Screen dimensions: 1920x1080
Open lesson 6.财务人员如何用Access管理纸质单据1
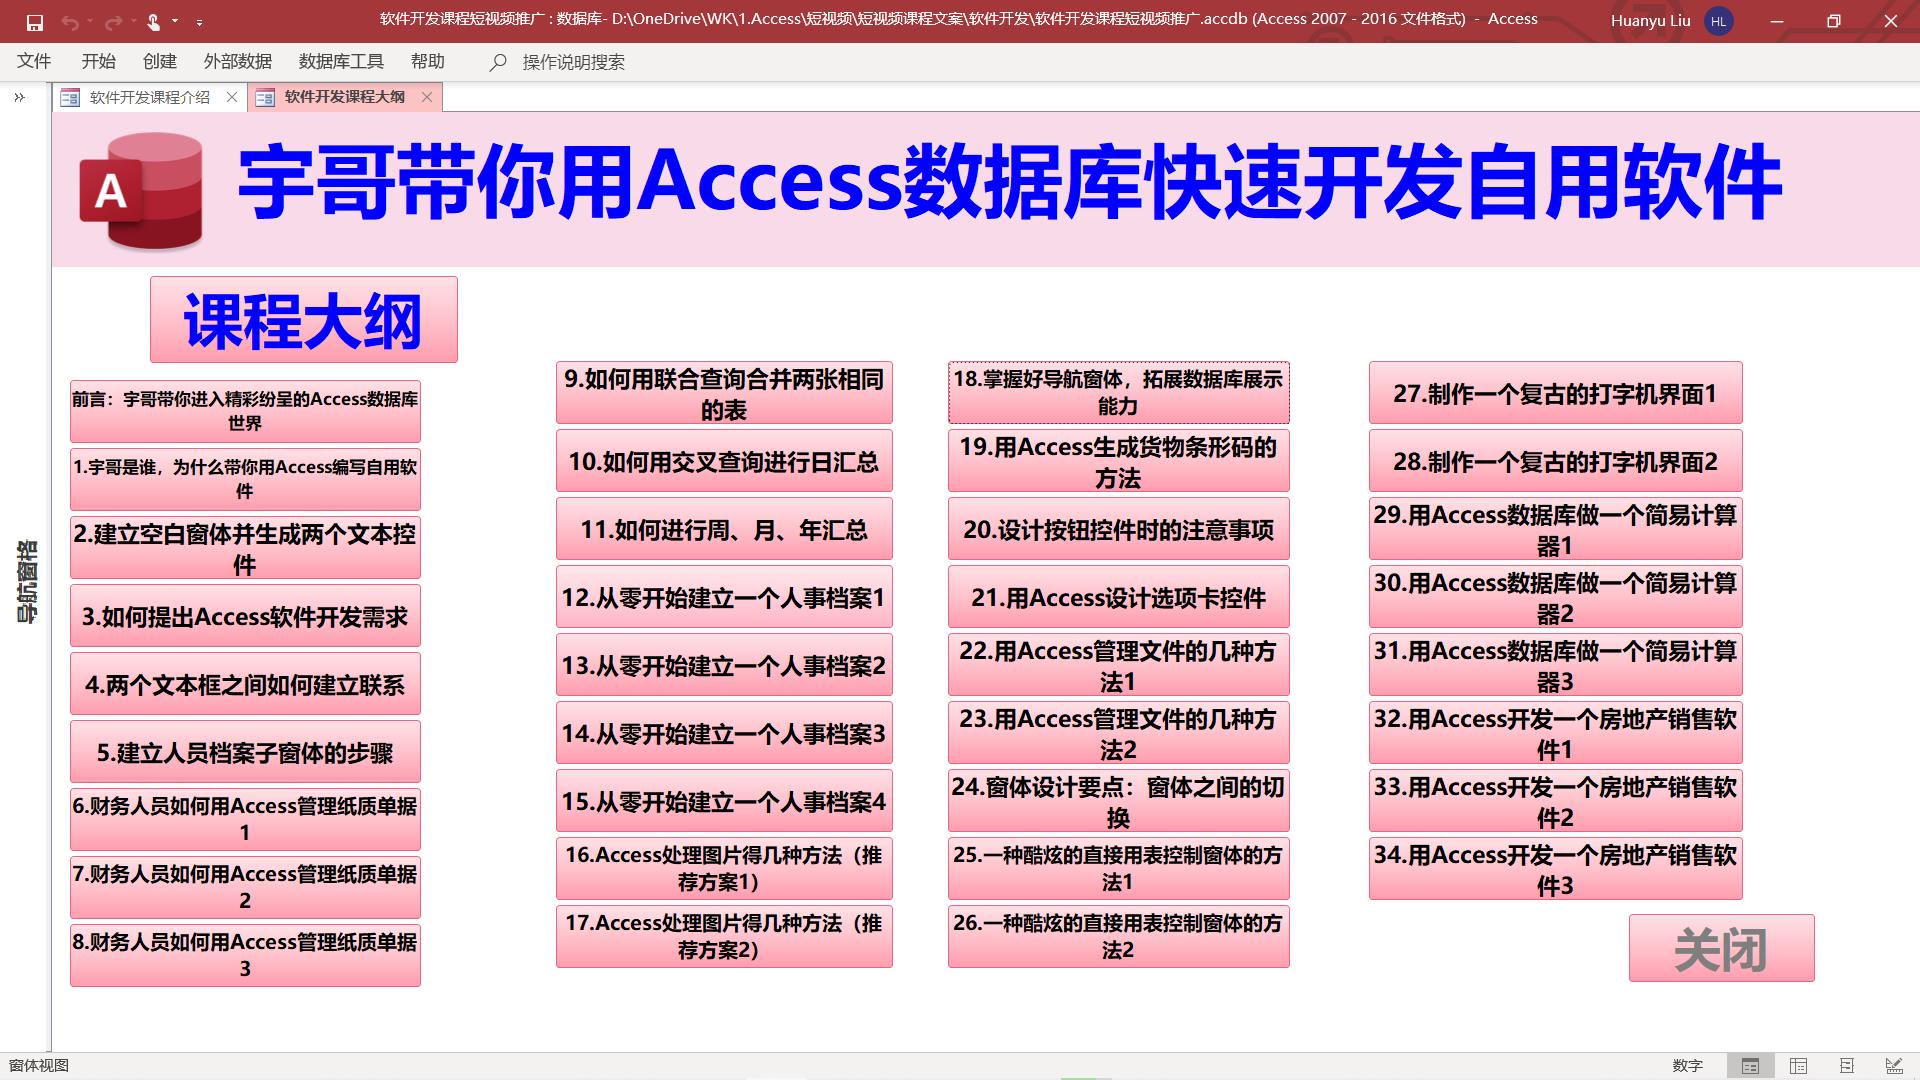click(x=245, y=819)
